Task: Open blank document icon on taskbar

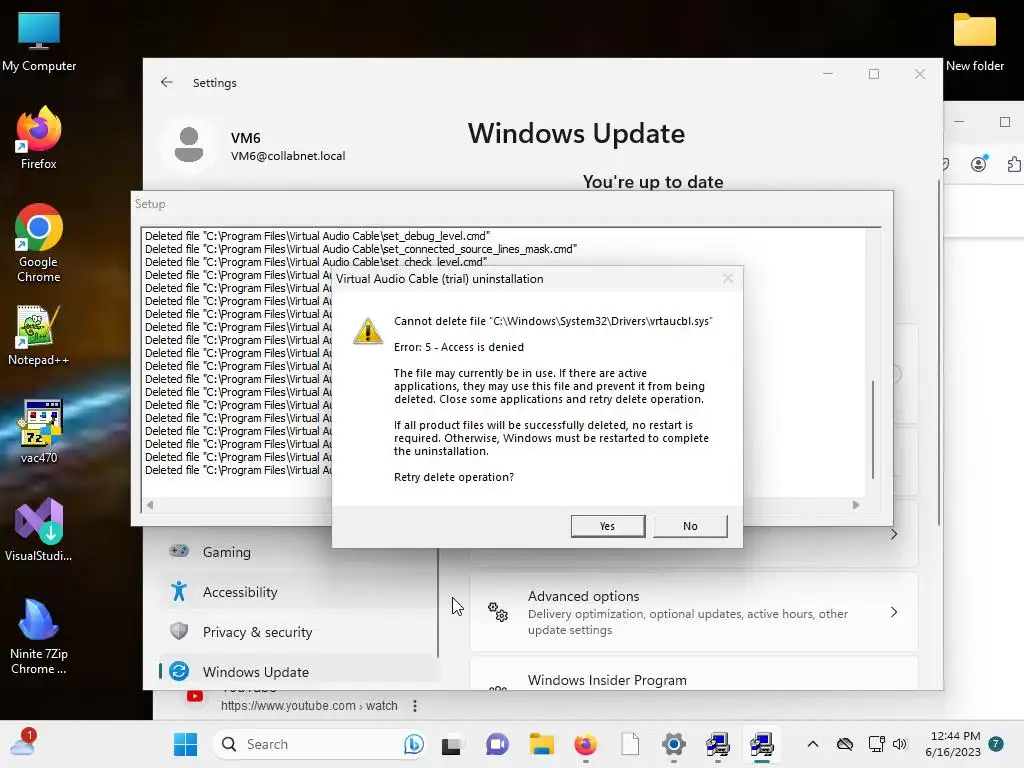Action: (x=630, y=744)
